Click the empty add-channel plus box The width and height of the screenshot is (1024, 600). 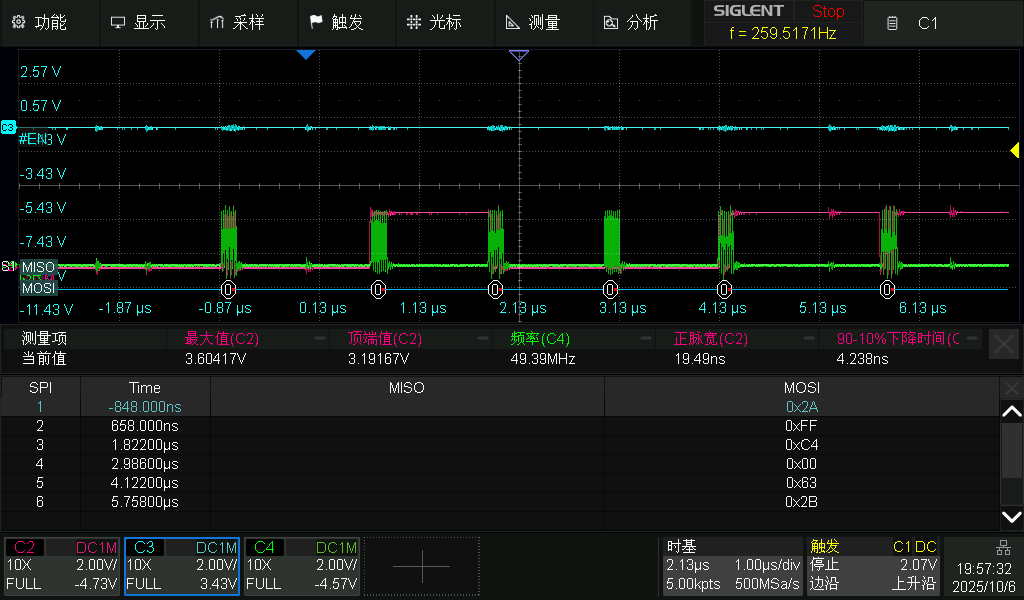421,566
